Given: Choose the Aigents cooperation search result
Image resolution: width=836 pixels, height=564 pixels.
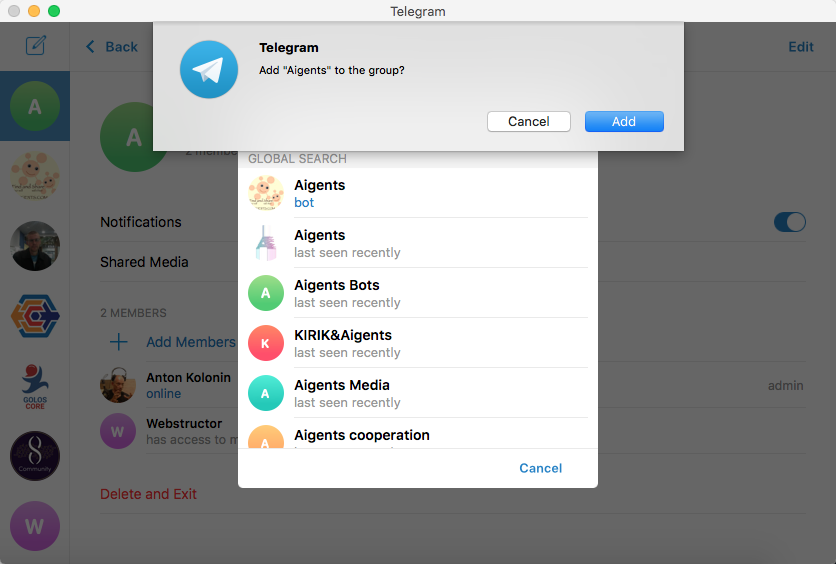Looking at the screenshot, I should click(417, 434).
